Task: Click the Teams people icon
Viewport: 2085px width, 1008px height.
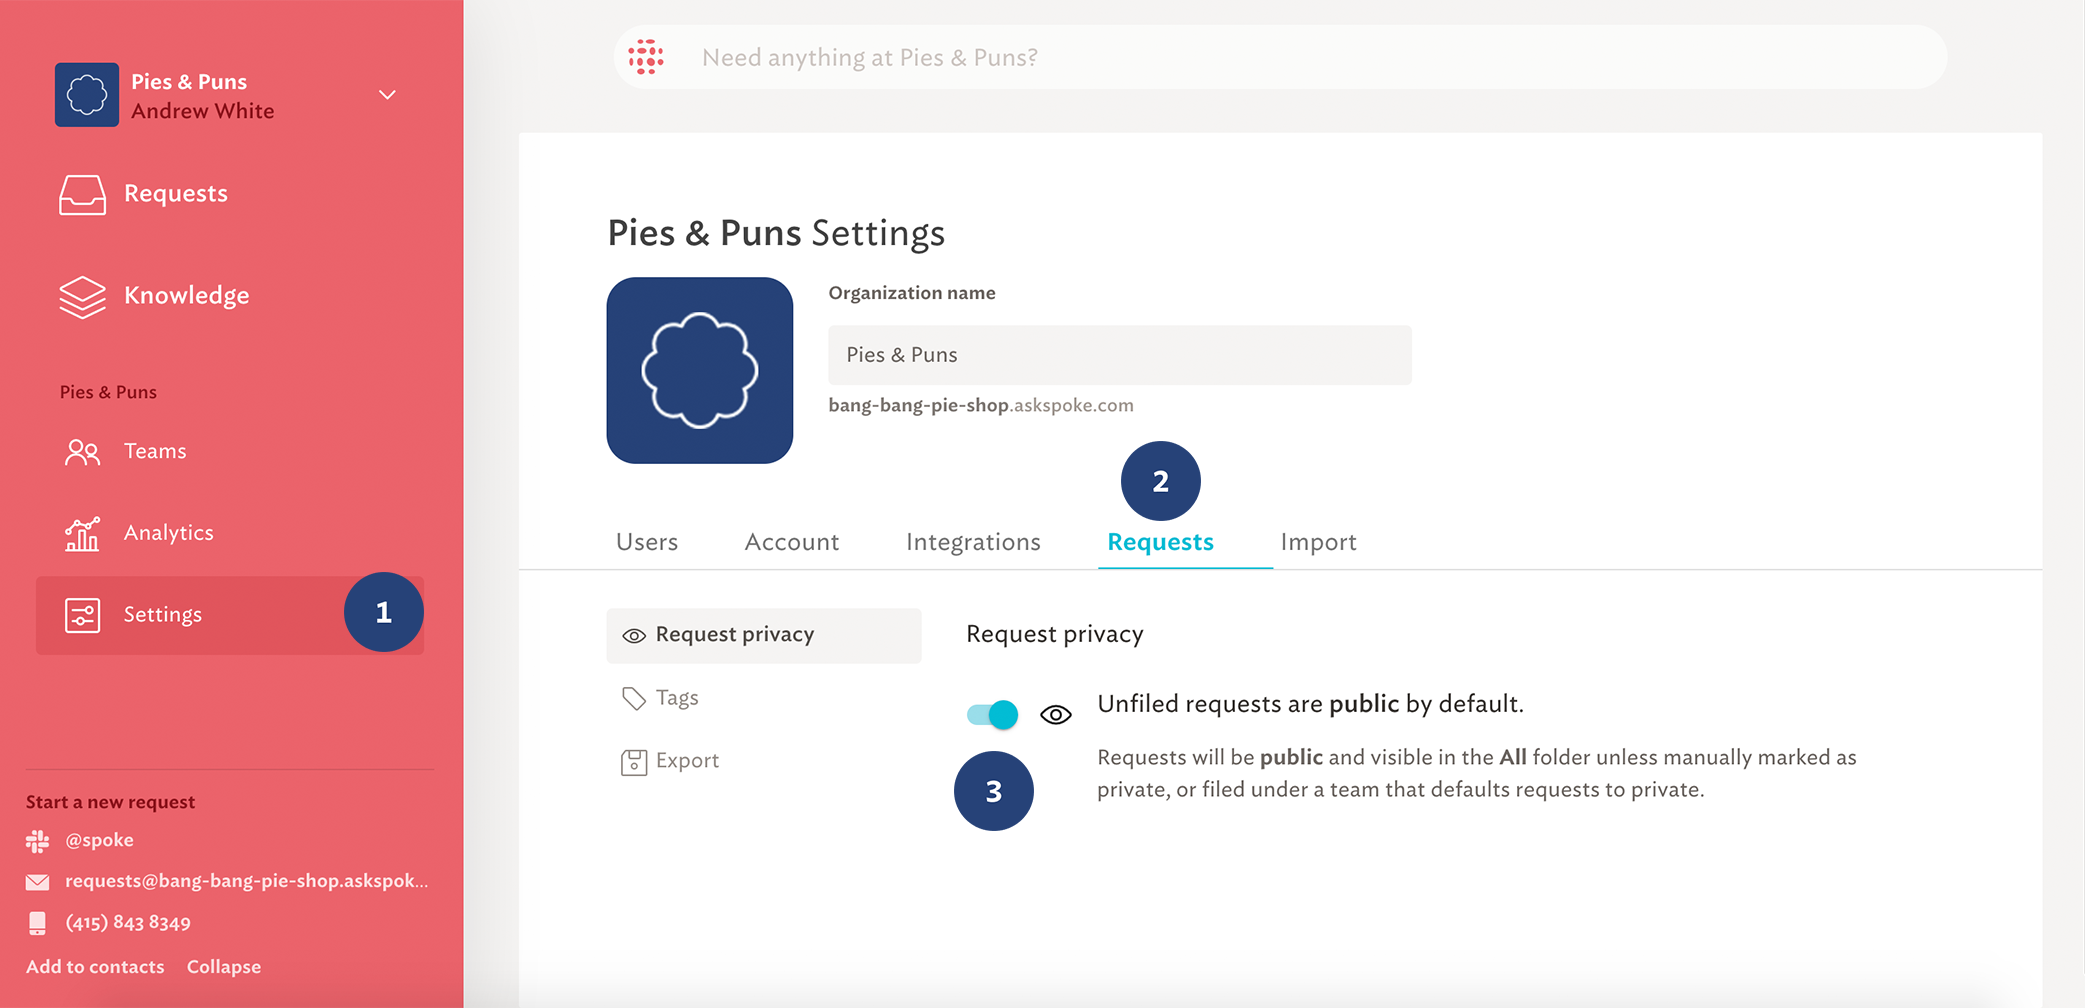Action: (82, 452)
